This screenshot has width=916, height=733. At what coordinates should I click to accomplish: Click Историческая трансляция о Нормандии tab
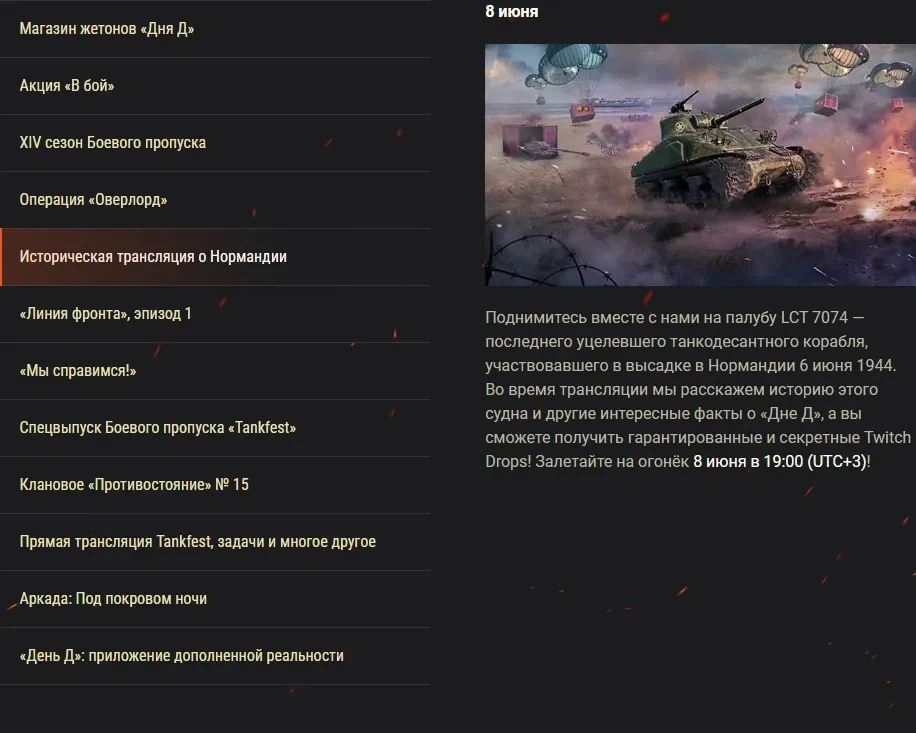tap(215, 257)
